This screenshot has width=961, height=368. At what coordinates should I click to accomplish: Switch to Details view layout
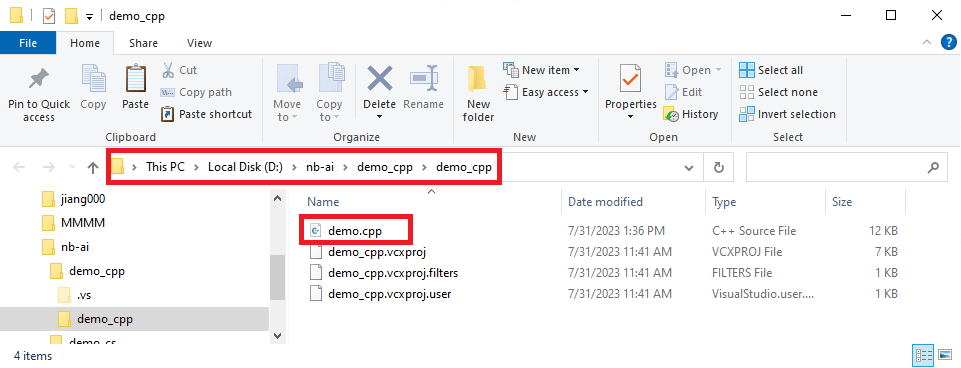923,355
